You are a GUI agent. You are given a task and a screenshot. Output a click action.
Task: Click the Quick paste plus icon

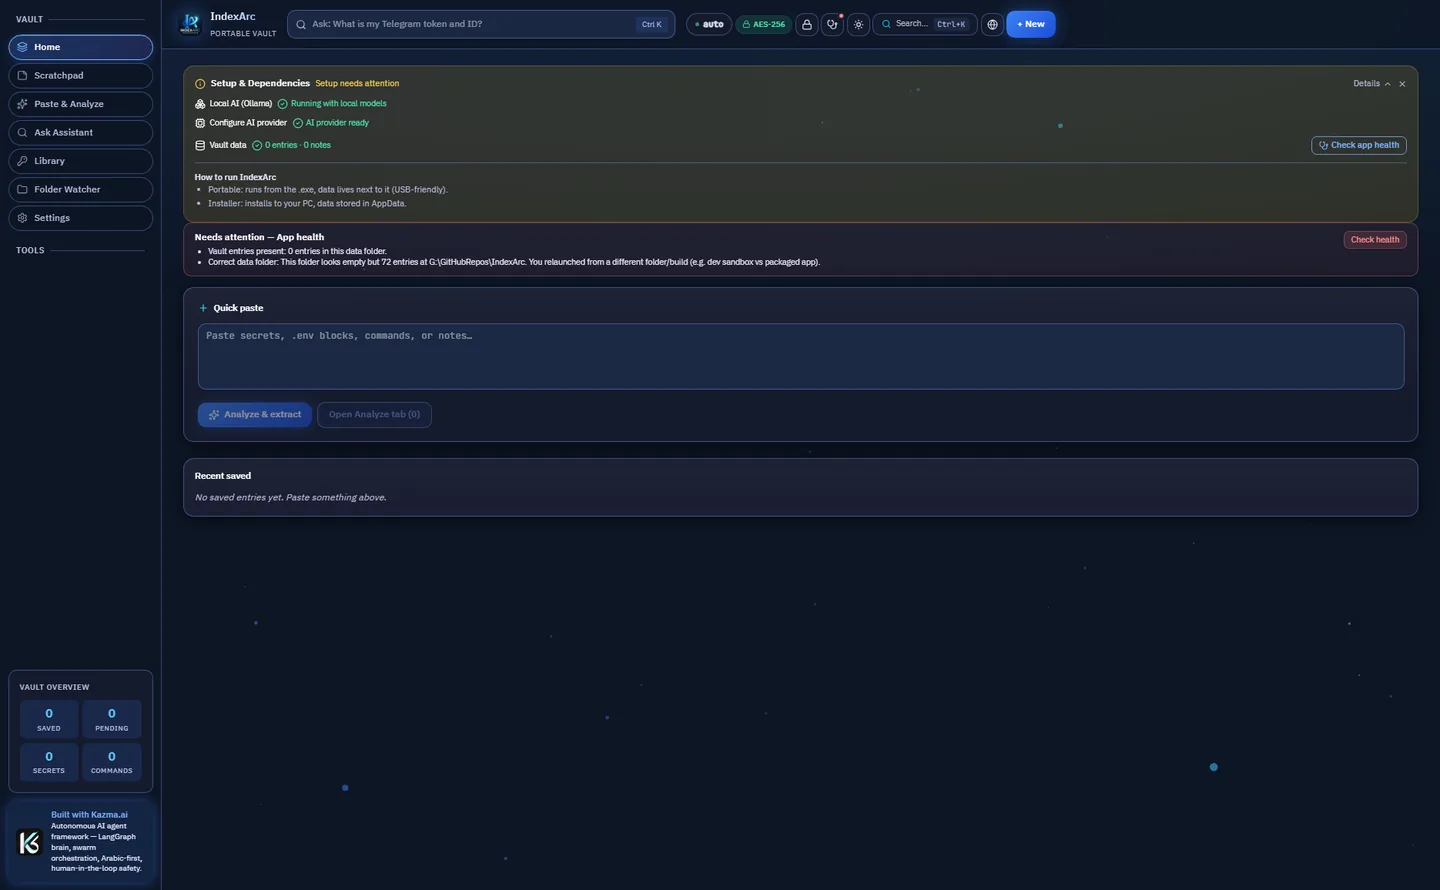point(203,308)
